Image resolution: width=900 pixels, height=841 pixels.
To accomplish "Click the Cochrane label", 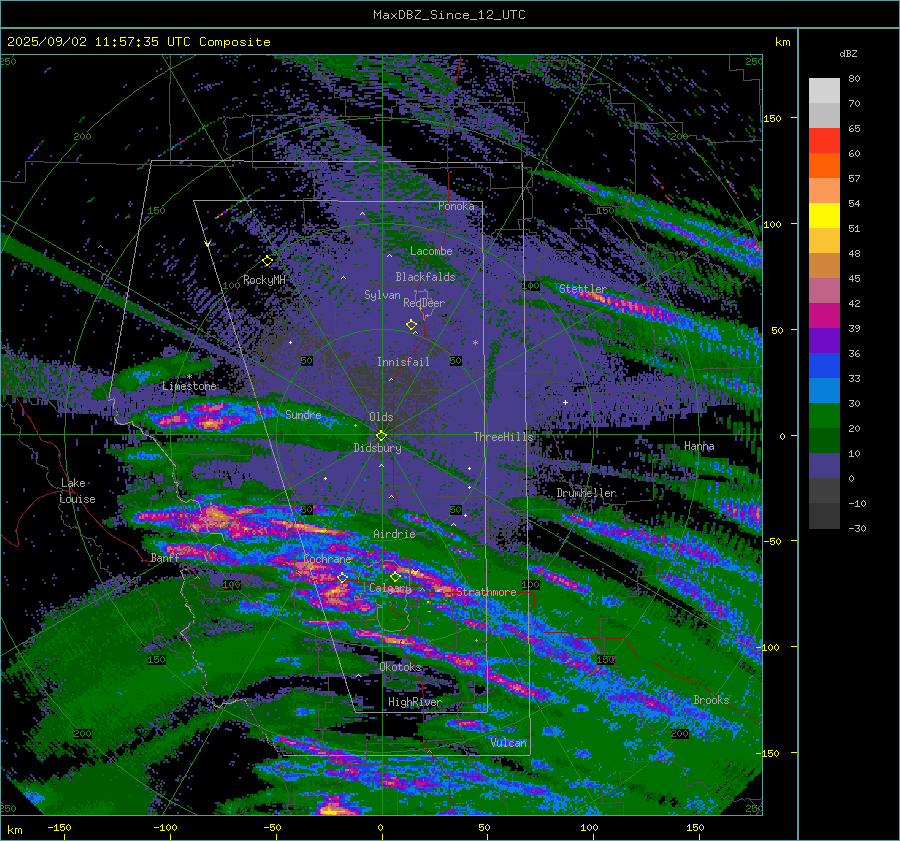I will (x=327, y=559).
